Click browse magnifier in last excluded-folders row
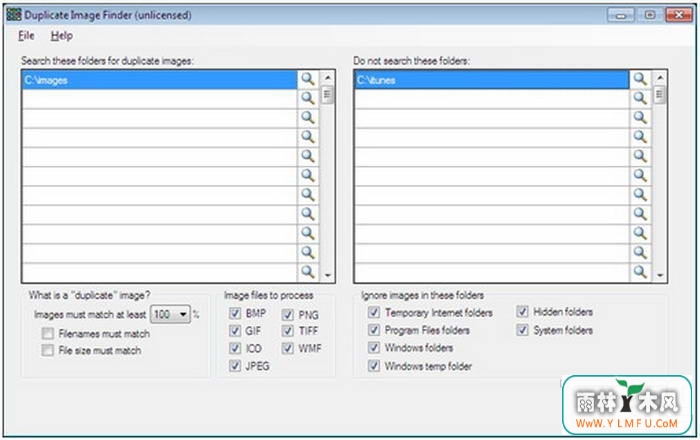700x440 pixels. coord(640,272)
